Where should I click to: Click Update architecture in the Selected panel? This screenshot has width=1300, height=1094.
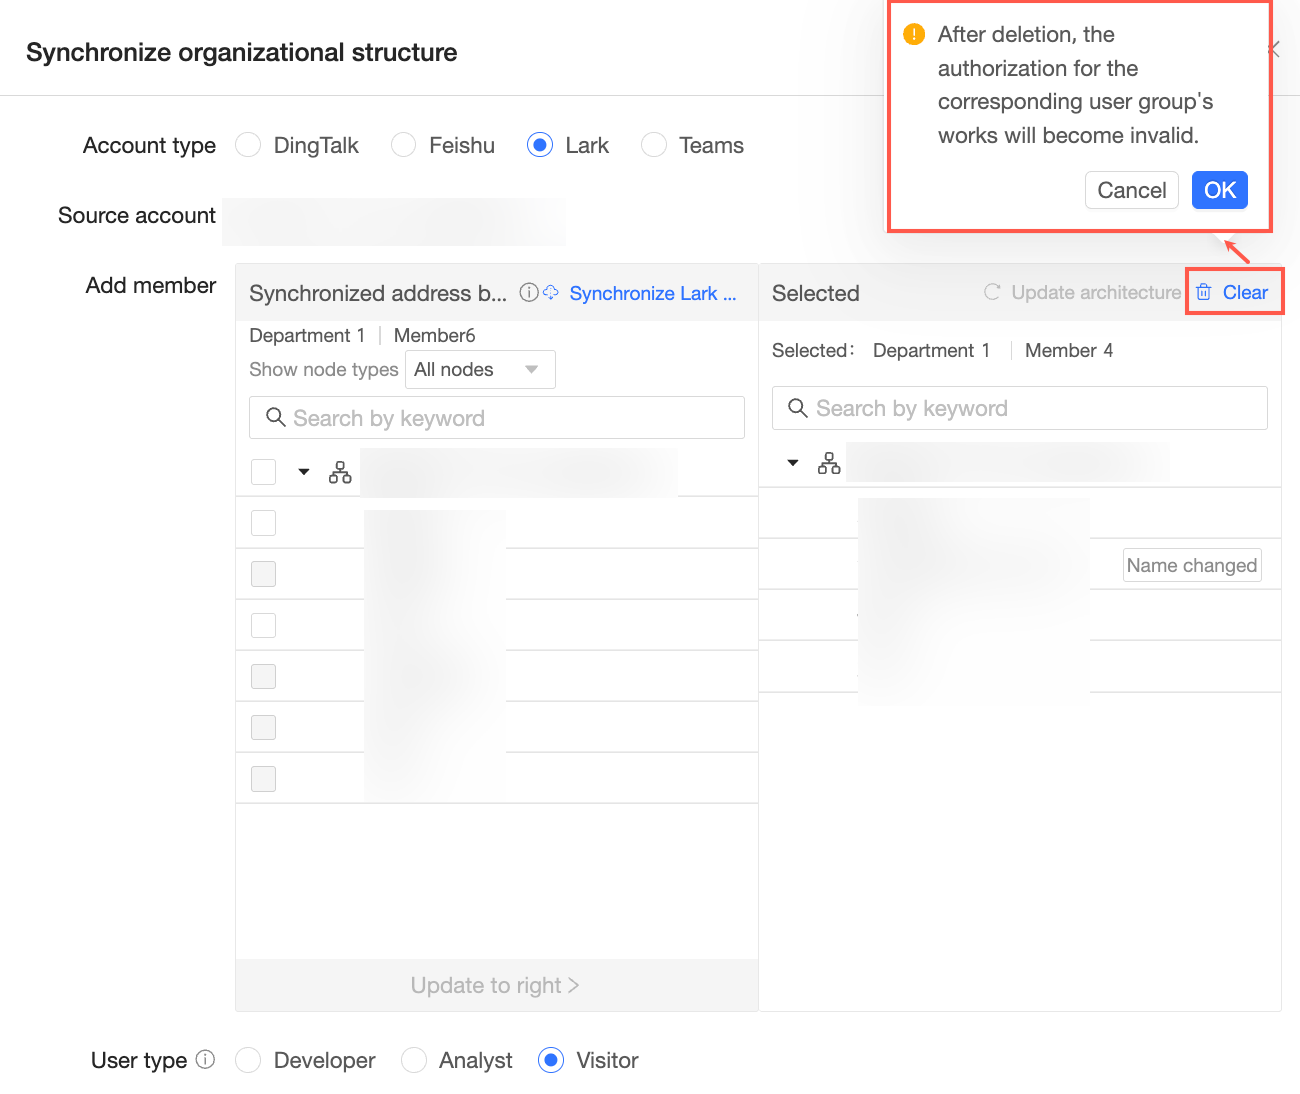click(x=1082, y=292)
